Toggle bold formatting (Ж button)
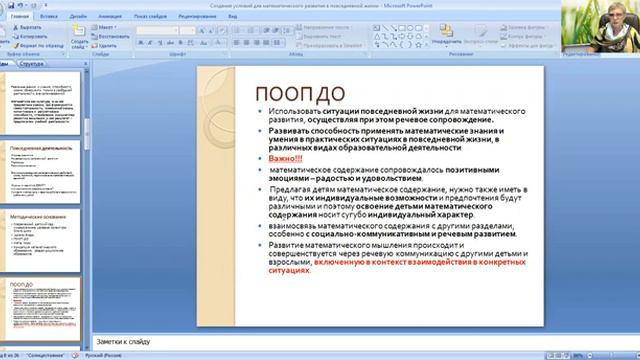Screen dimensions: 640x360 tap(141, 42)
